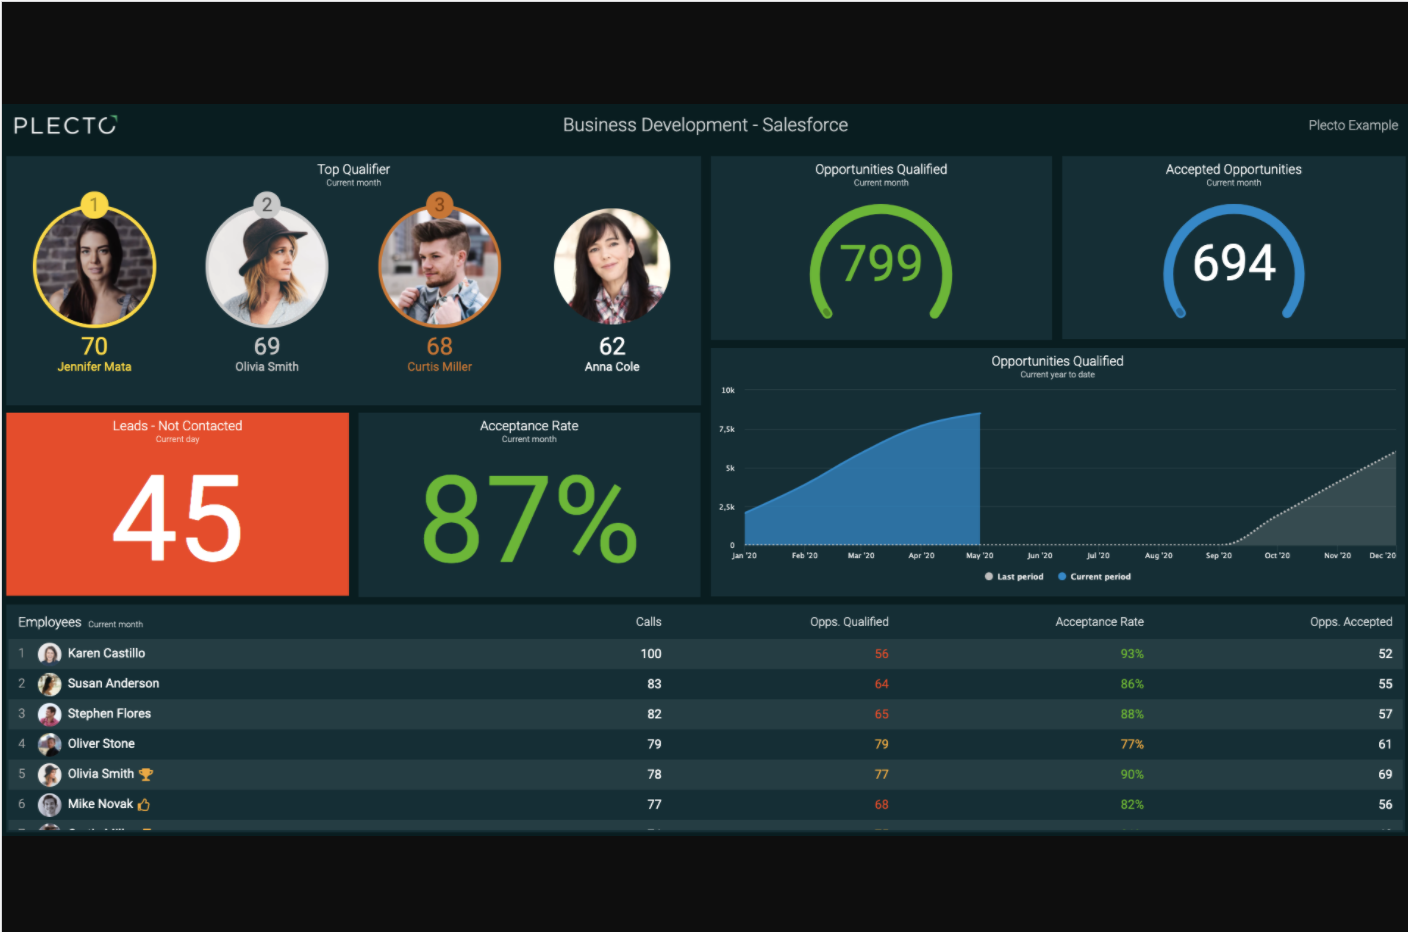Click the 87% Acceptance Rate value
This screenshot has height=932, width=1408.
click(x=529, y=517)
